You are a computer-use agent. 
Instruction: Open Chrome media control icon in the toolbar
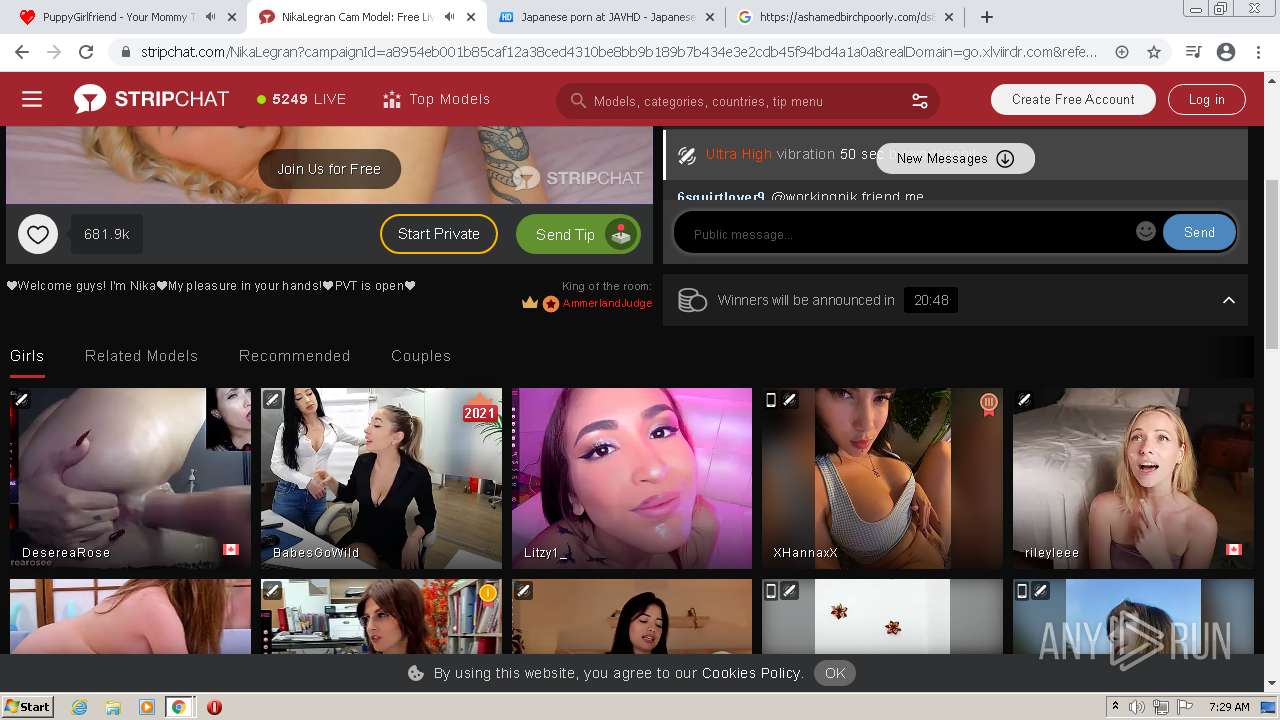1193,52
